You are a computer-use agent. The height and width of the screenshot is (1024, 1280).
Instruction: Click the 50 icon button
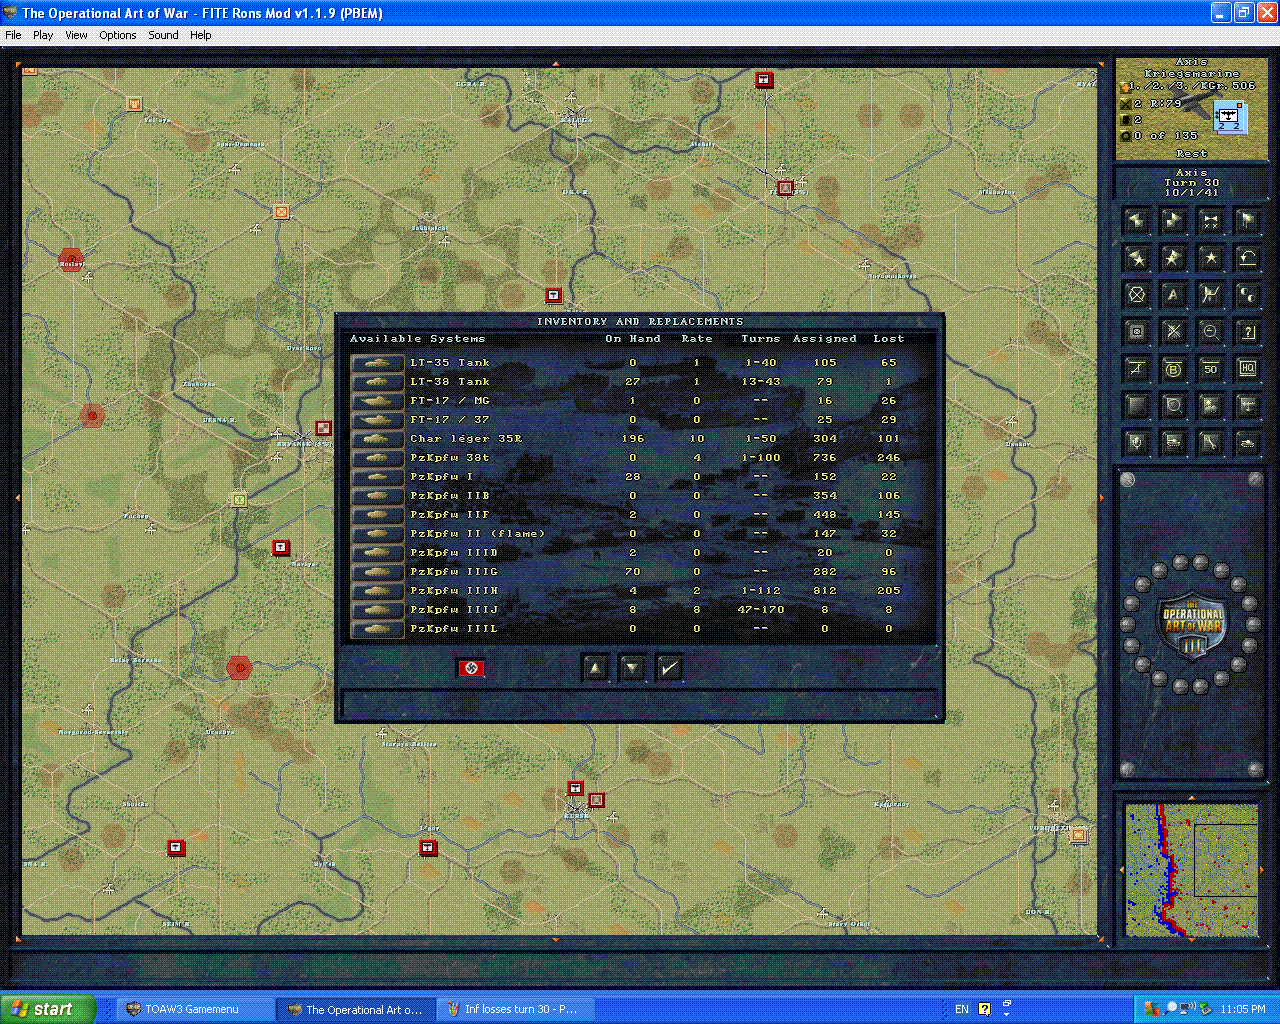[1210, 369]
